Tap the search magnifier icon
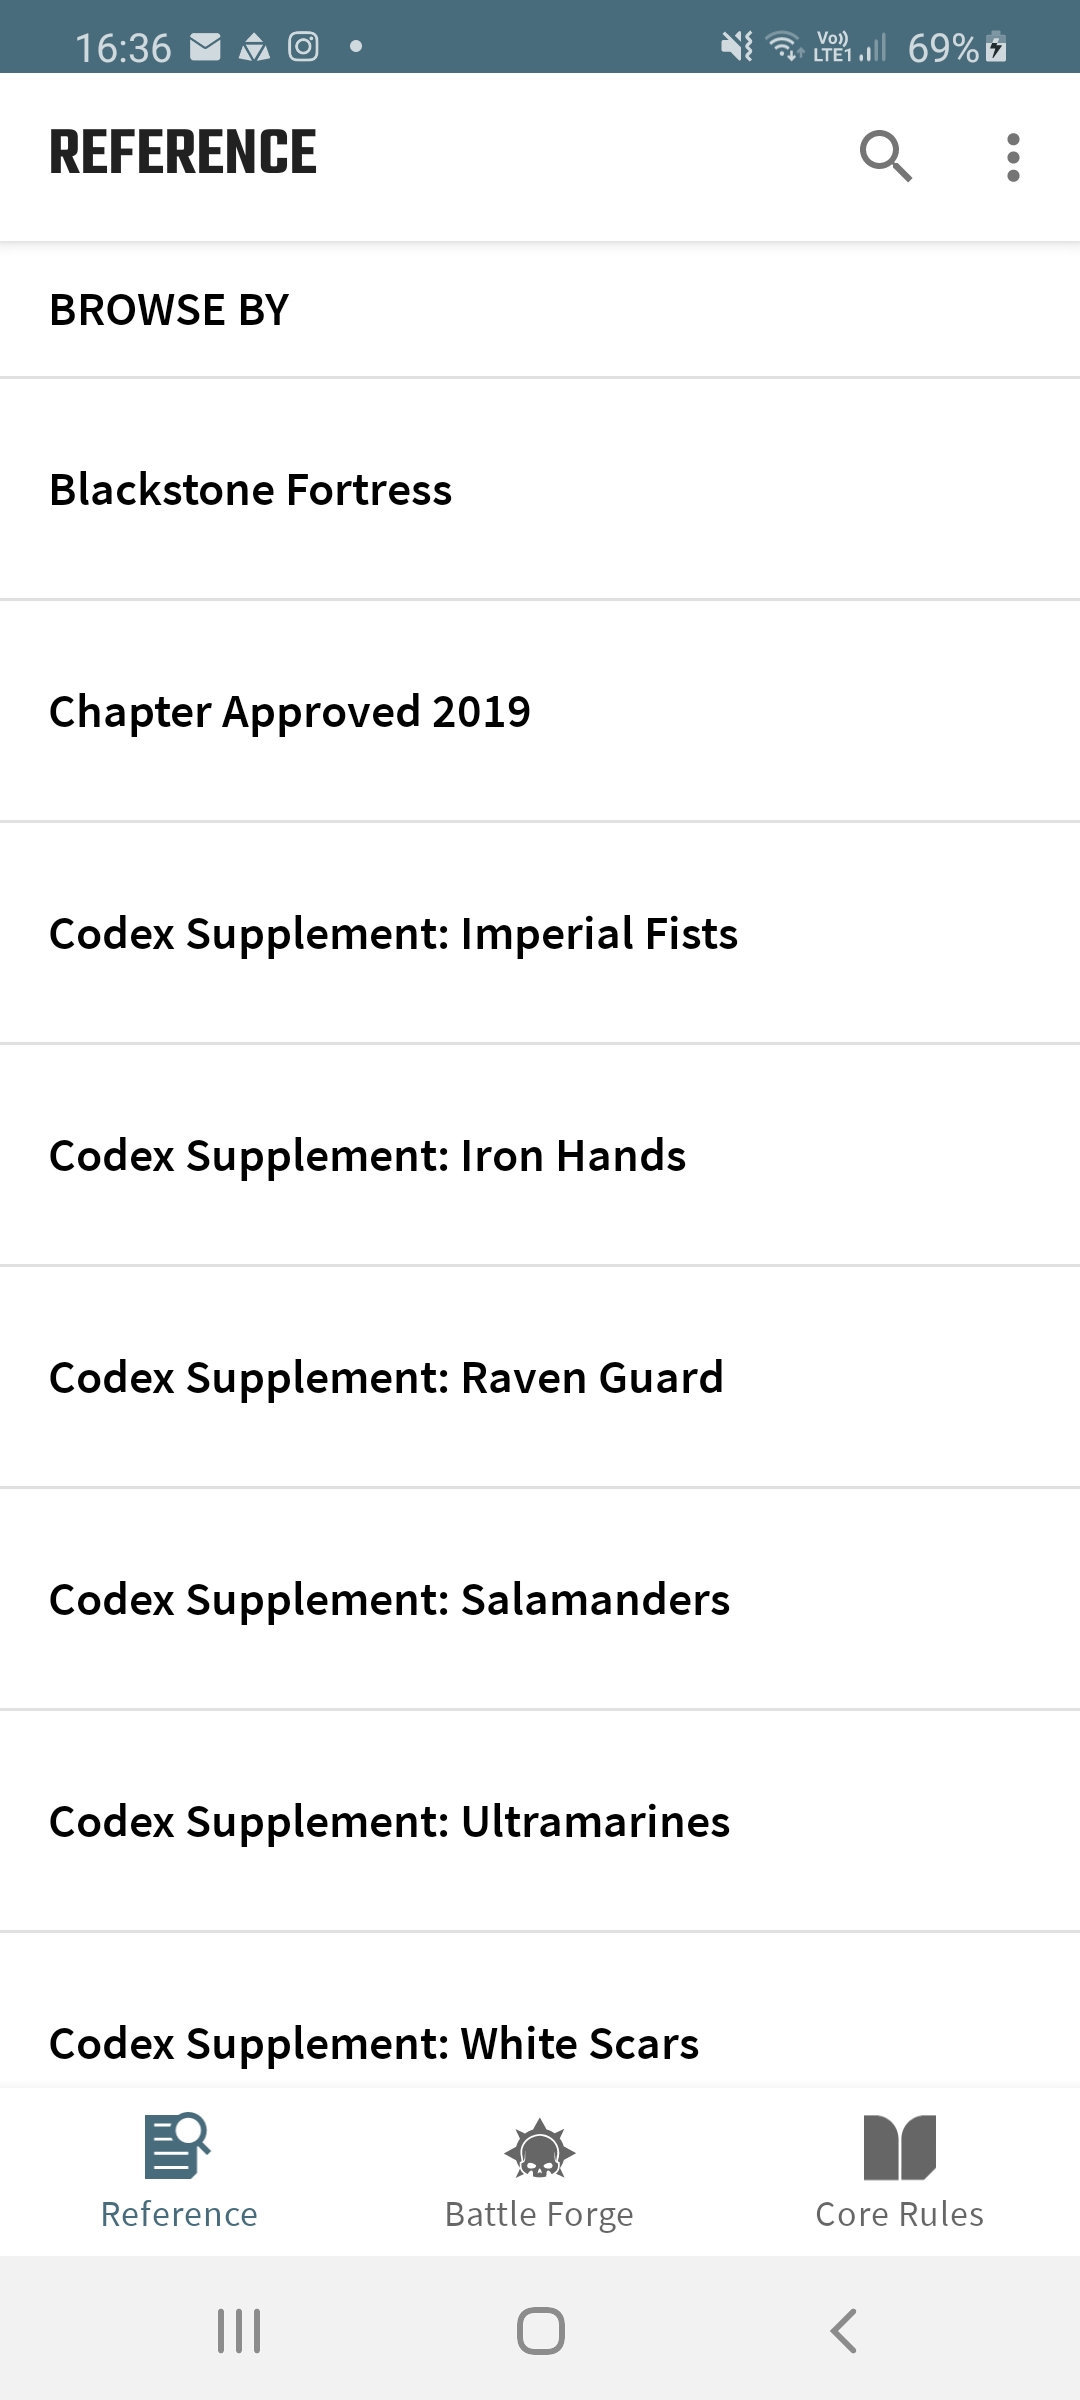The image size is (1080, 2400). 886,156
